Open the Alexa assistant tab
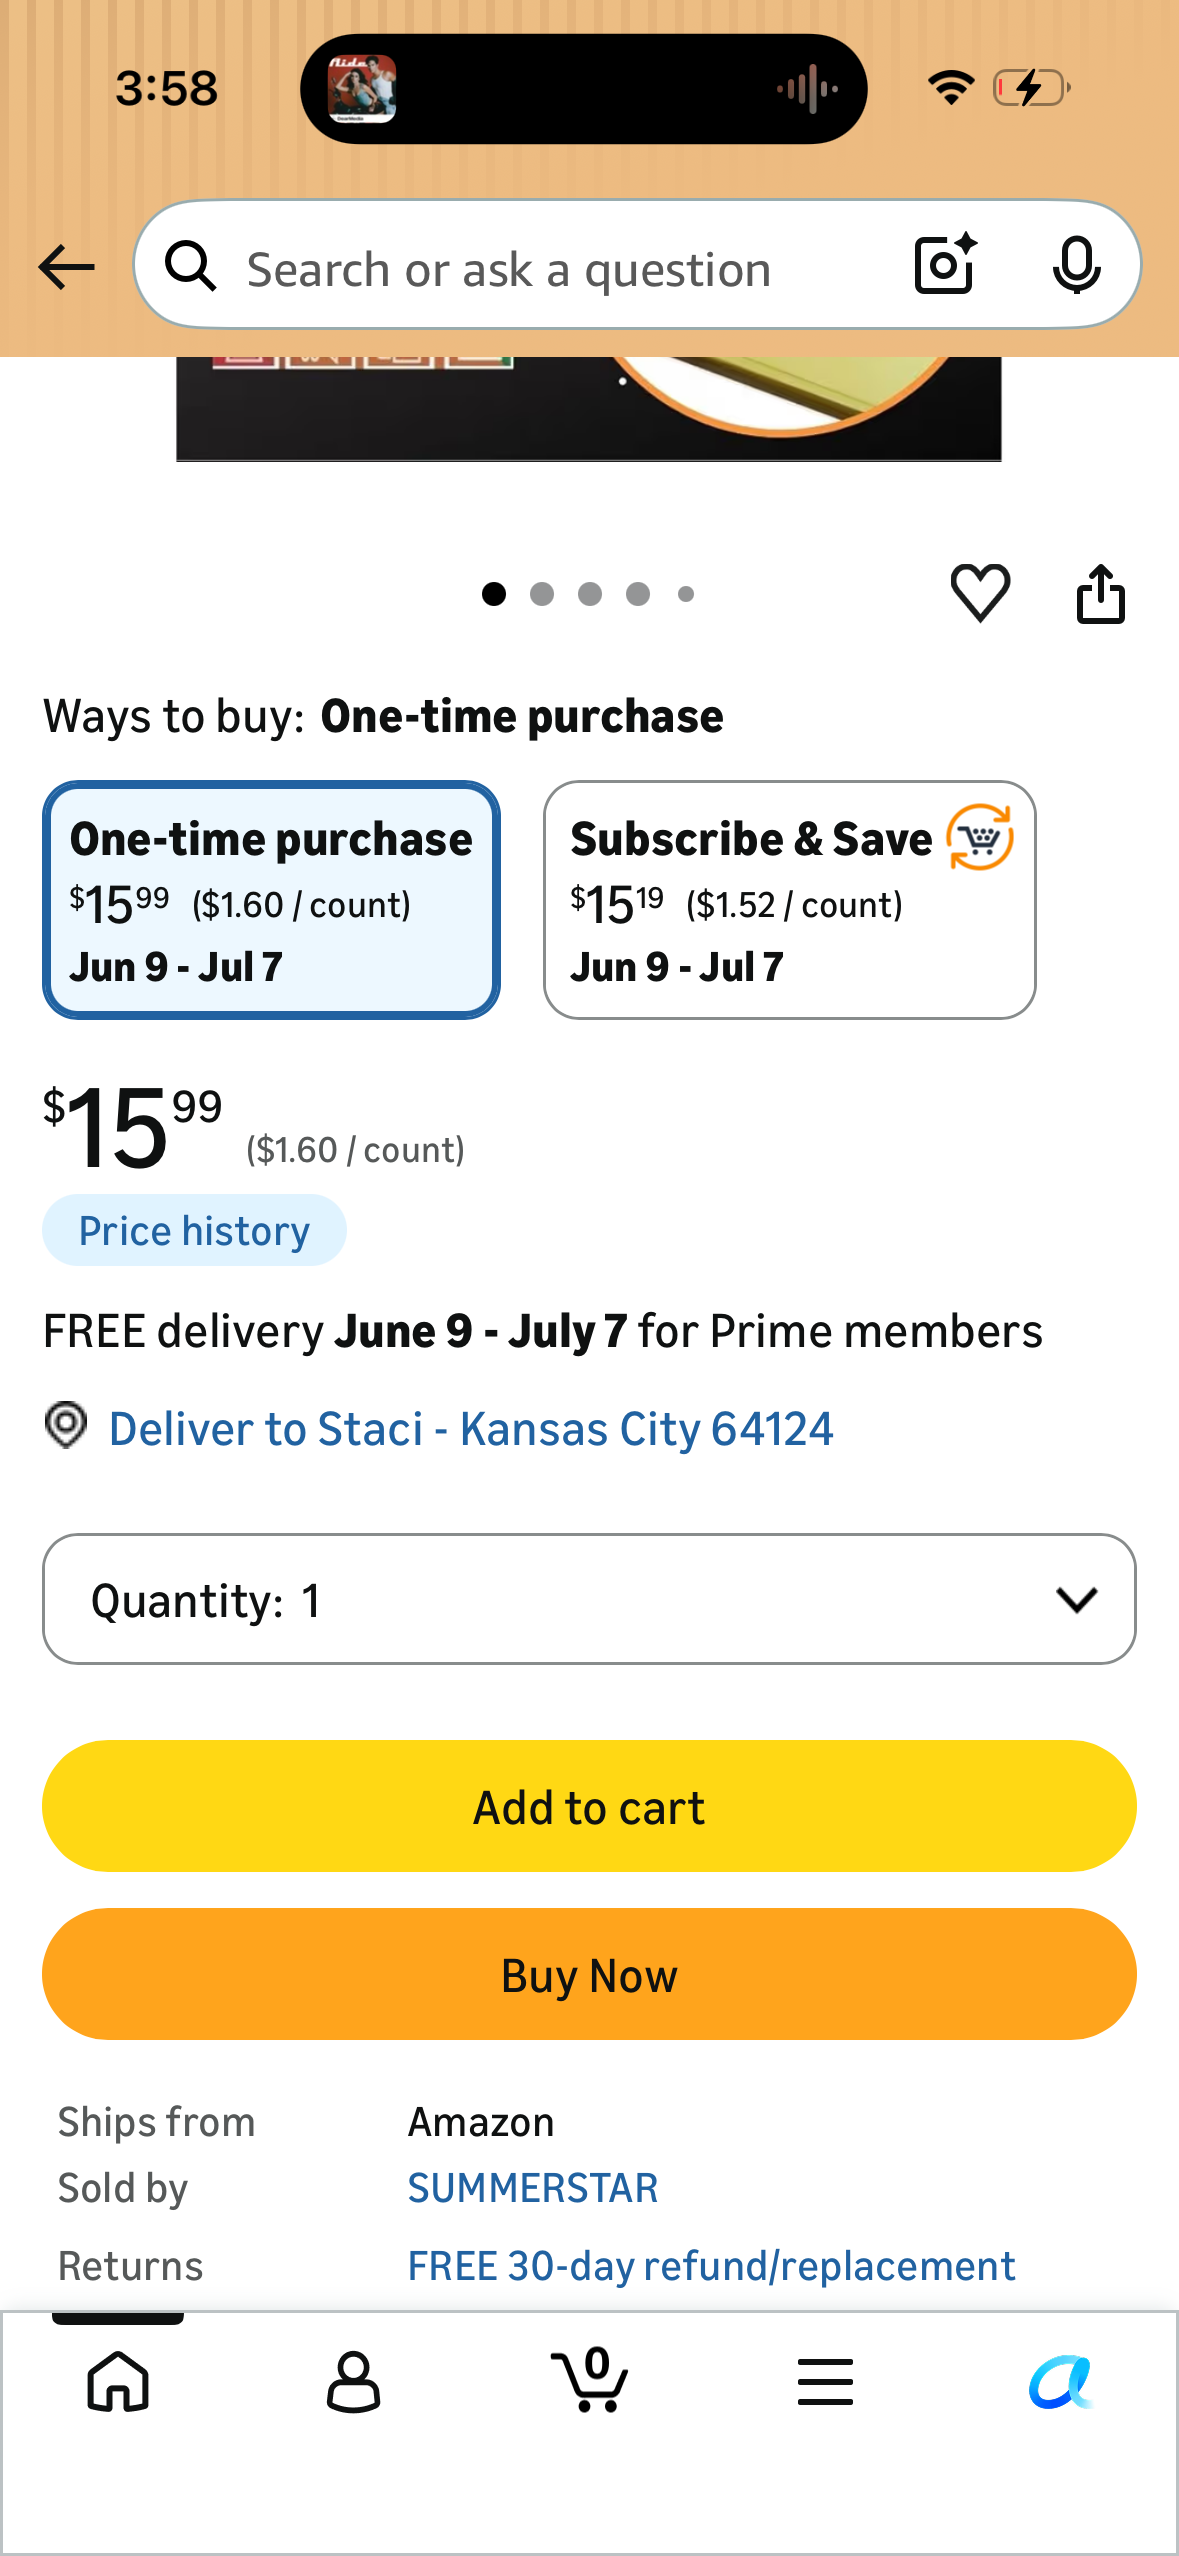Viewport: 1179px width, 2556px height. [x=1060, y=2381]
